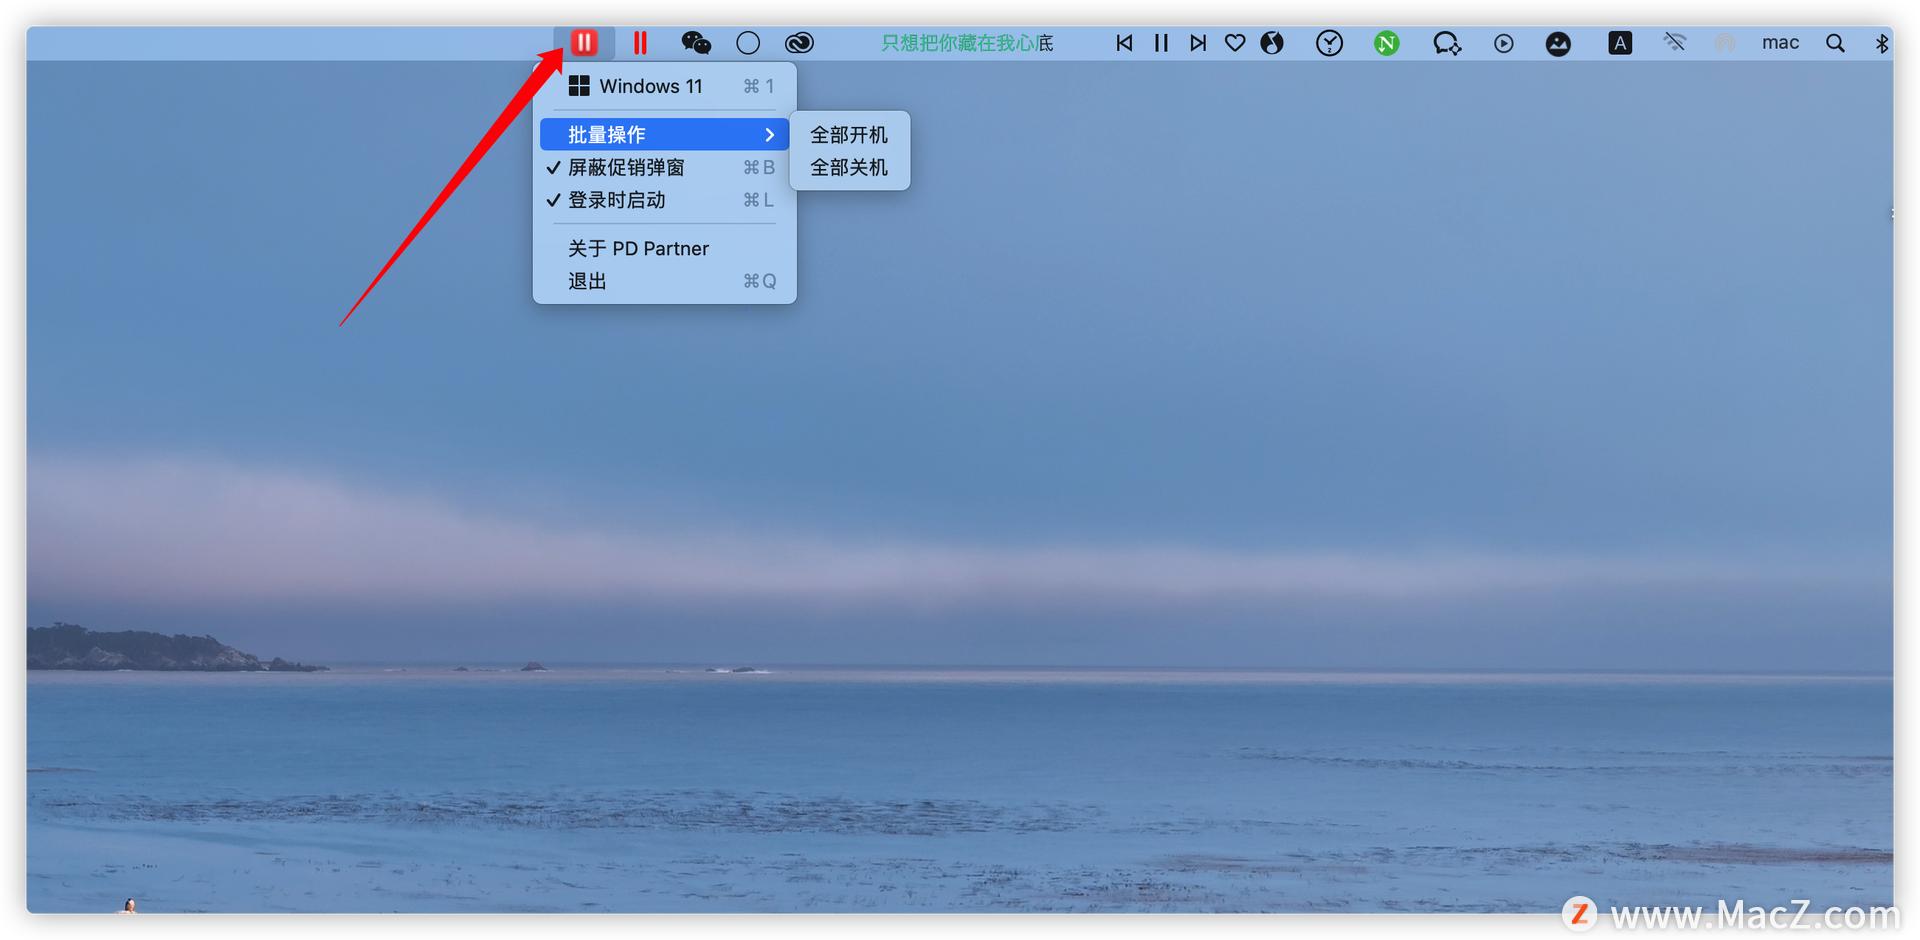
Task: Click the green NetEase menu bar icon
Action: tap(1386, 42)
